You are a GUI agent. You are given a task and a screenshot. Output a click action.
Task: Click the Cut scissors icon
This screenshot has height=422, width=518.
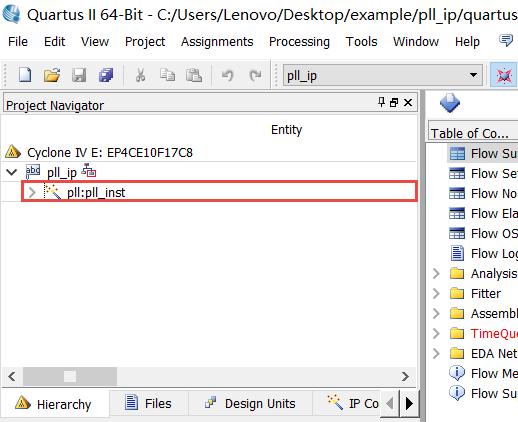coord(140,75)
